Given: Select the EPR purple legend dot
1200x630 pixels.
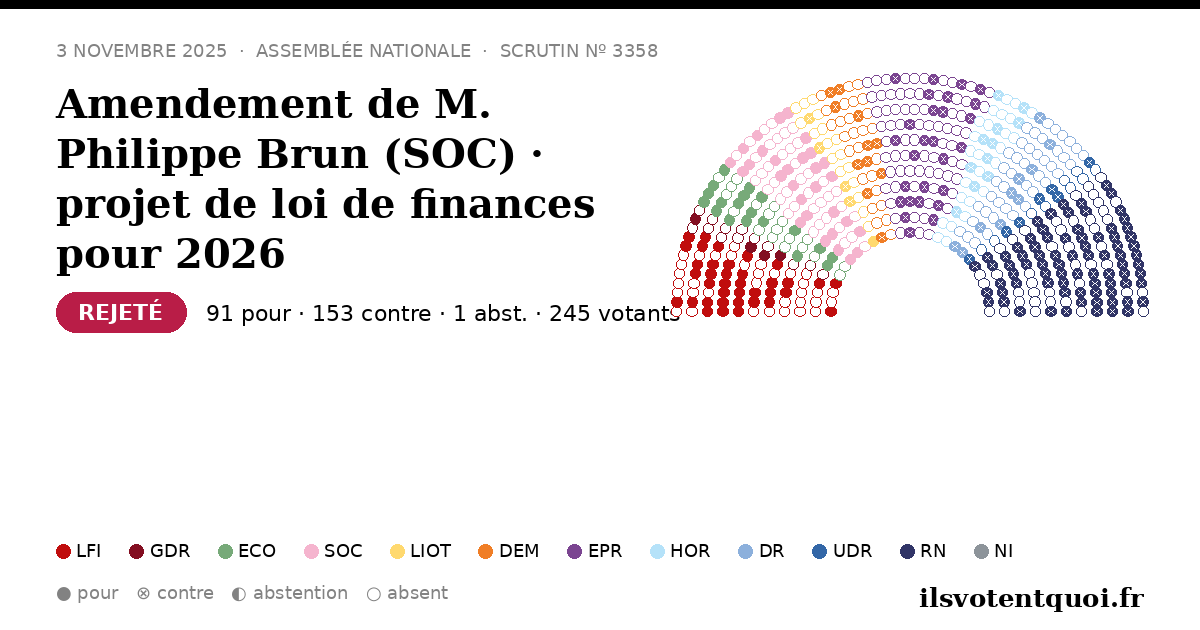Looking at the screenshot, I should (x=574, y=551).
